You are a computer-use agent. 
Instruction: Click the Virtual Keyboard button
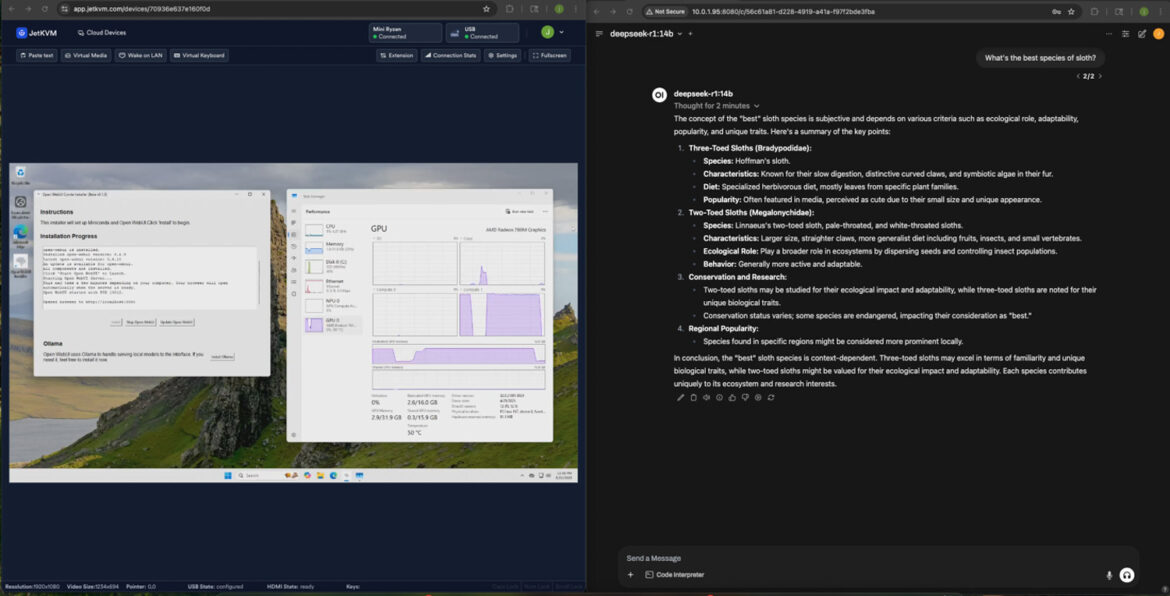coord(199,56)
